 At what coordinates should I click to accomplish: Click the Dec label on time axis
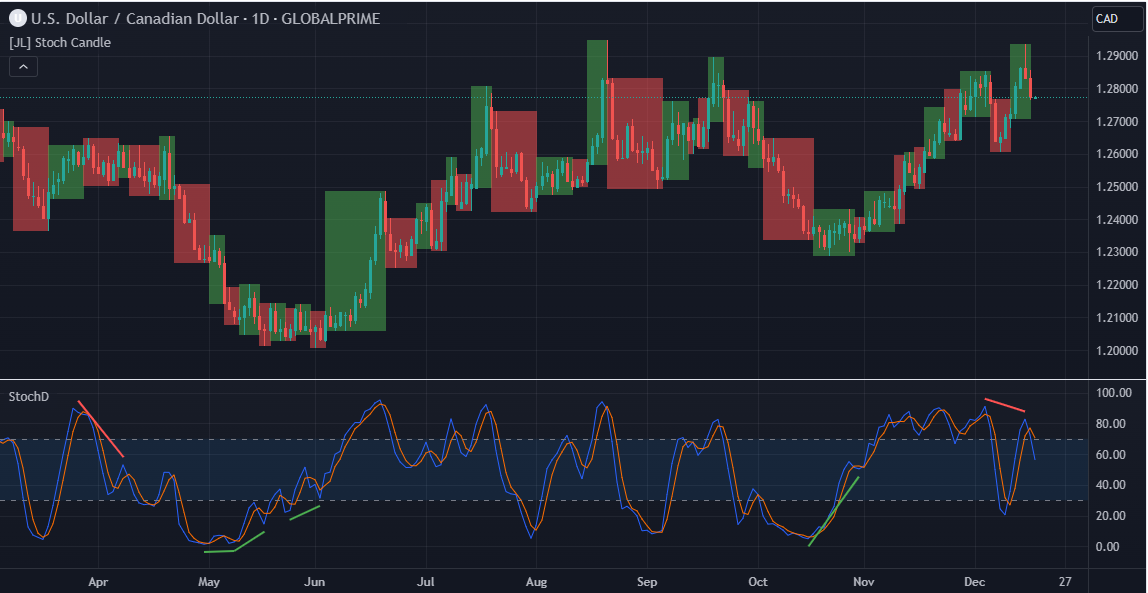(x=974, y=581)
